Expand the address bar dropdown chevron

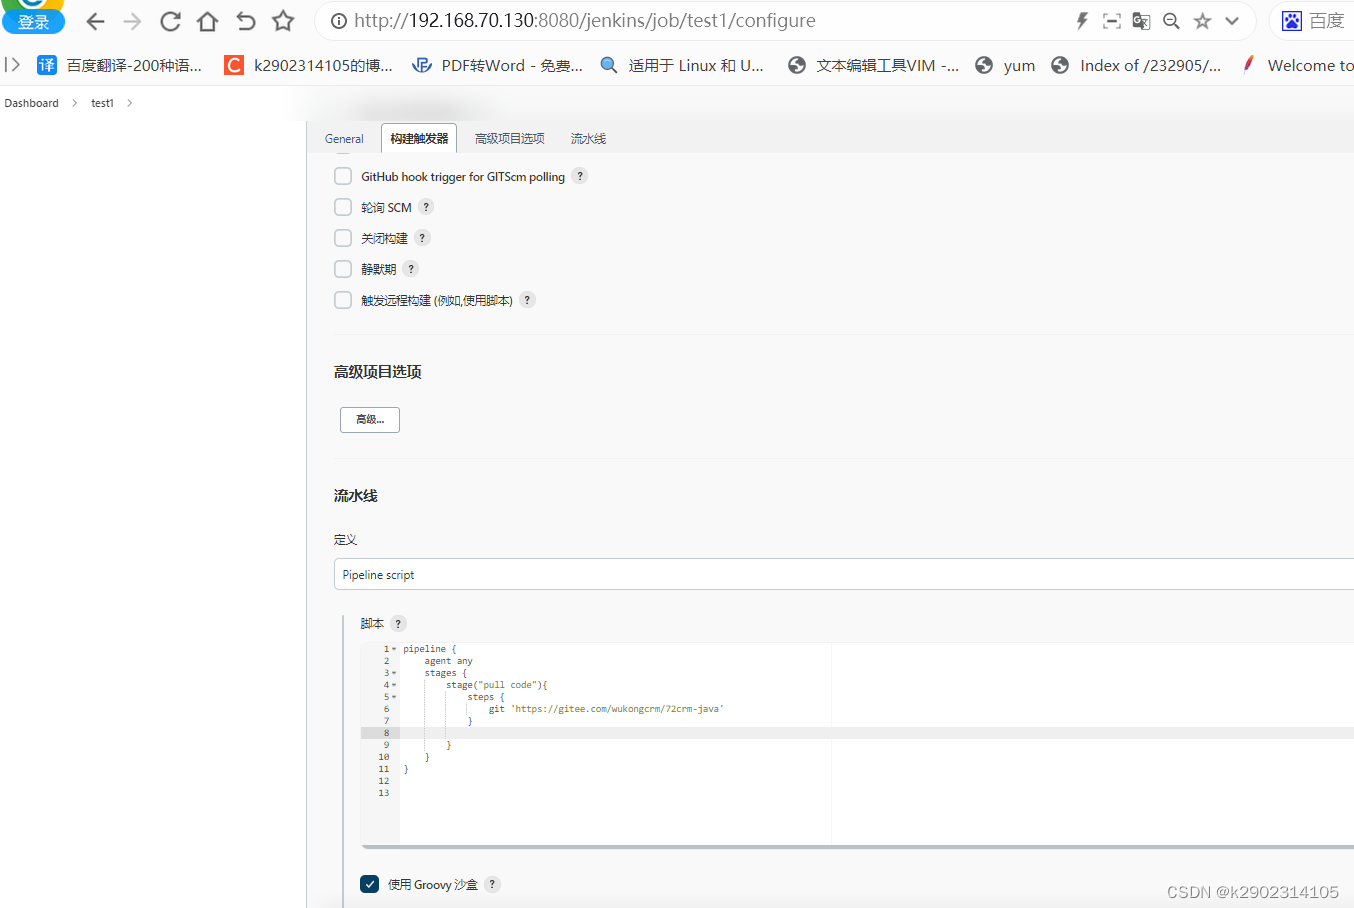(x=1232, y=21)
